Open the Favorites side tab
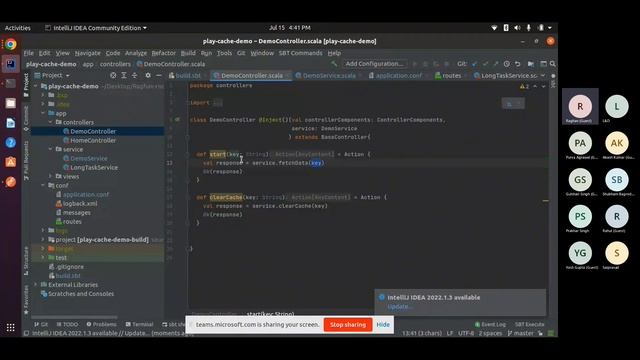The width and height of the screenshot is (640, 360). [26, 300]
